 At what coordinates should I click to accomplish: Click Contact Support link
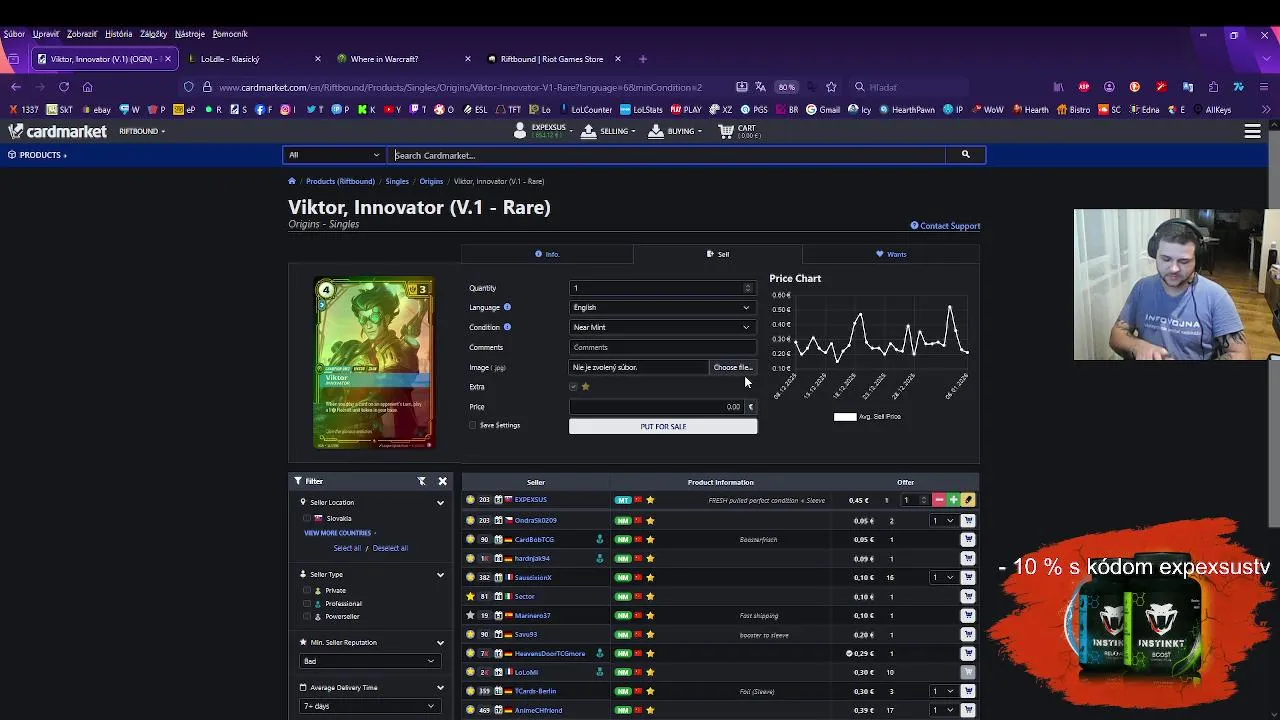pos(945,226)
